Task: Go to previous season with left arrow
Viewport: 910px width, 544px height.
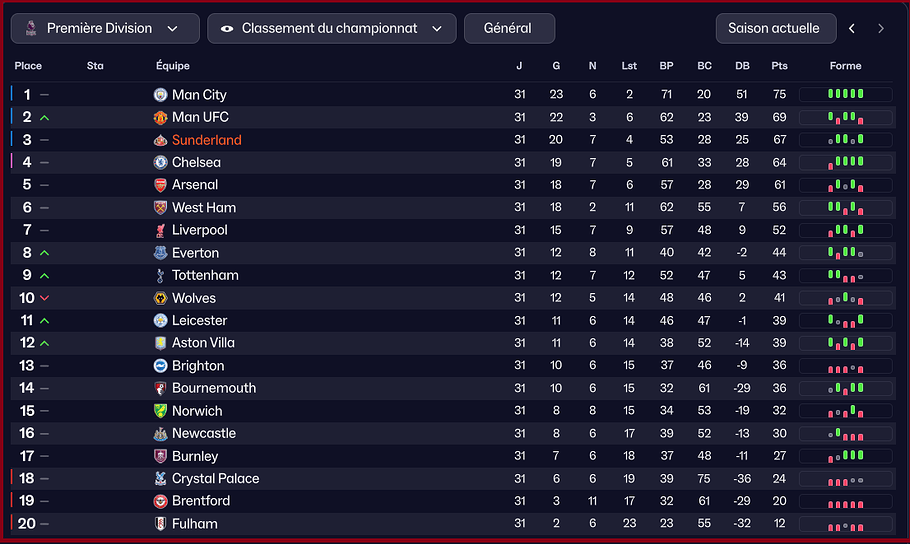Action: coord(852,29)
